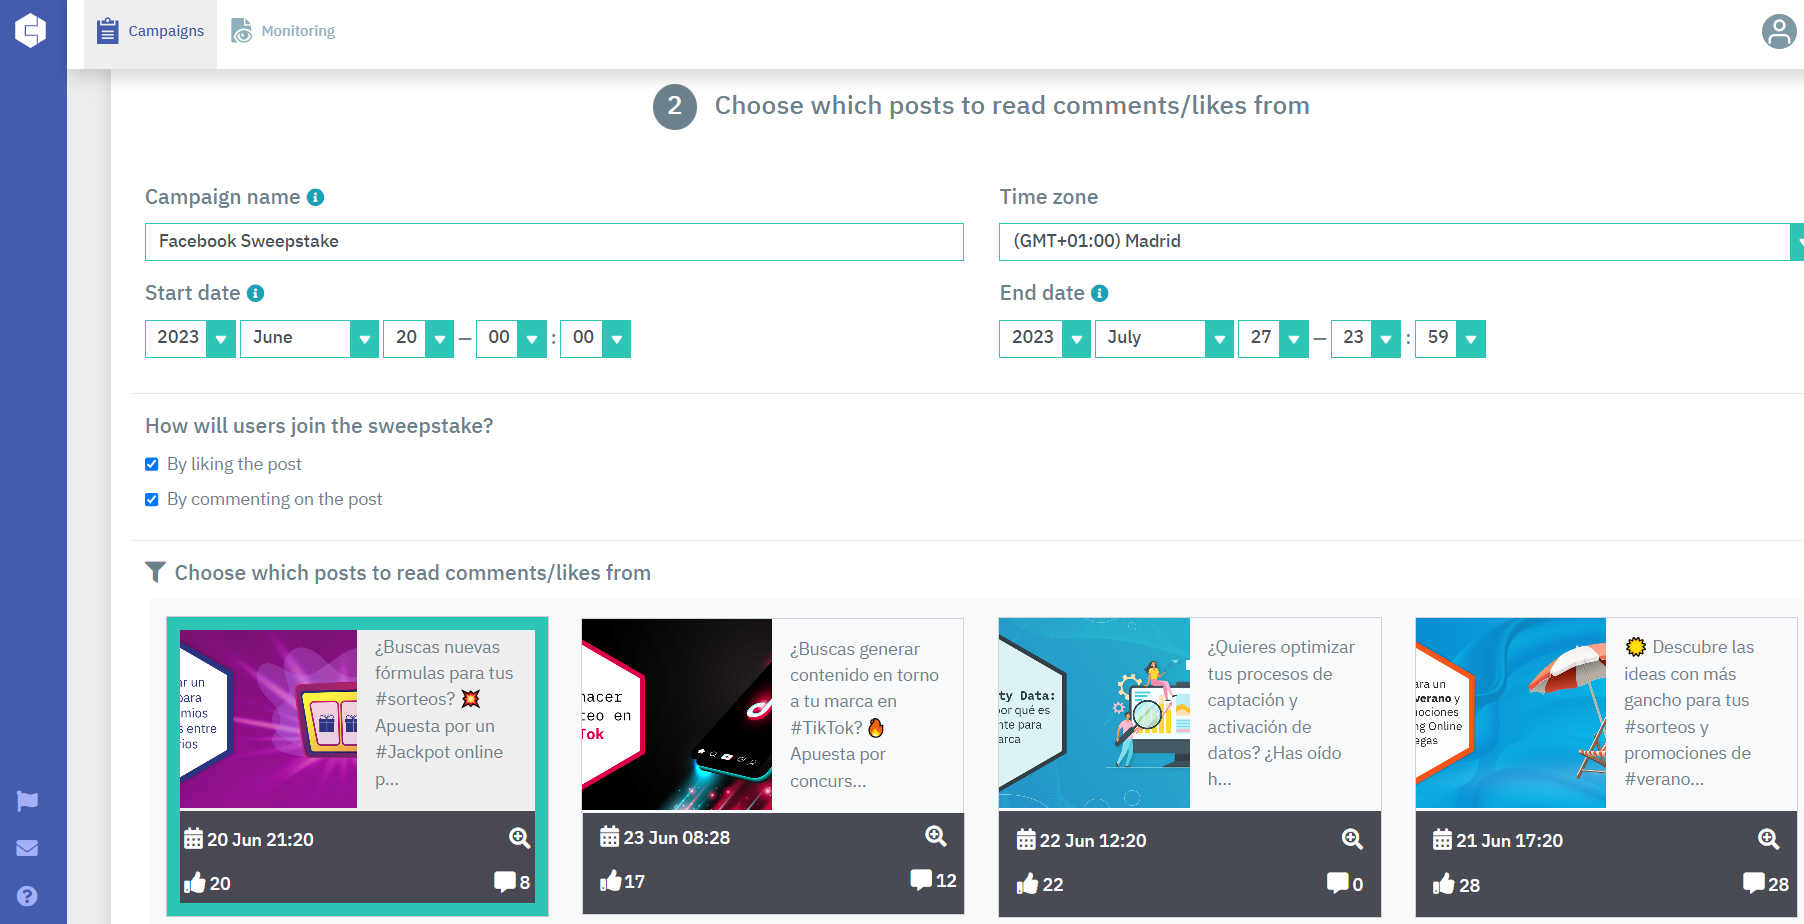Click the info icon next to 'Start date'
Image resolution: width=1804 pixels, height=924 pixels.
(256, 293)
